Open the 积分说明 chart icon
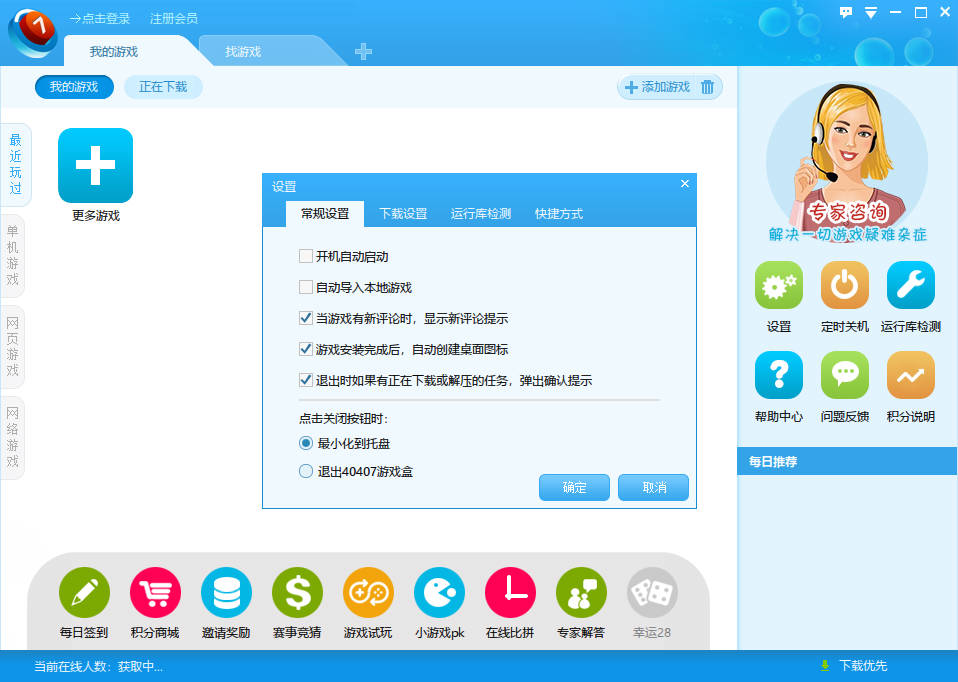Image resolution: width=958 pixels, height=682 pixels. tap(910, 375)
